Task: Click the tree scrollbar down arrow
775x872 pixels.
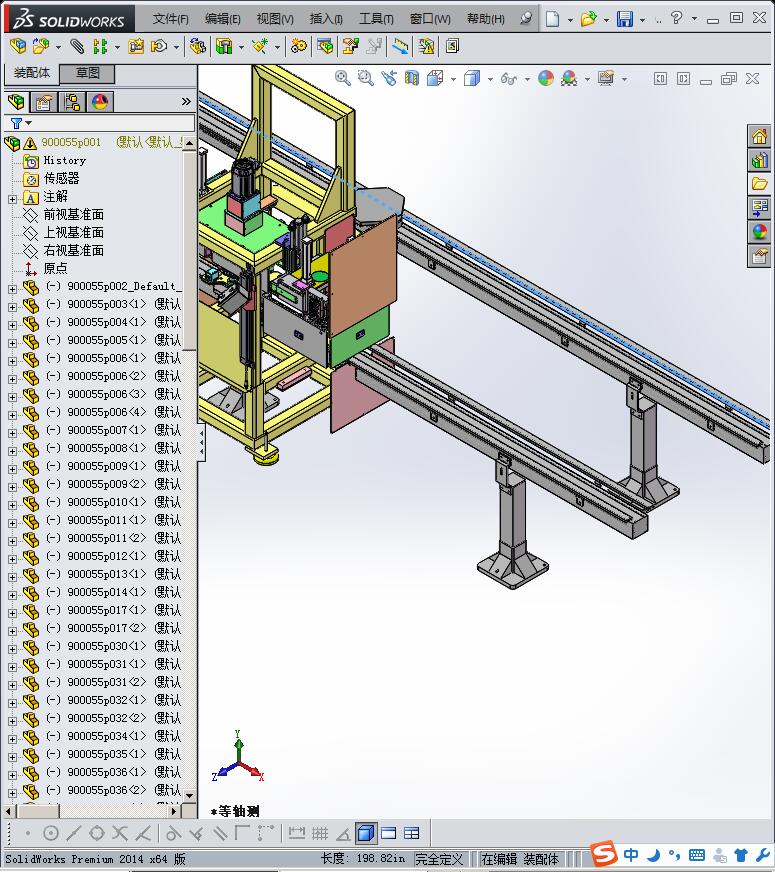Action: (x=189, y=796)
